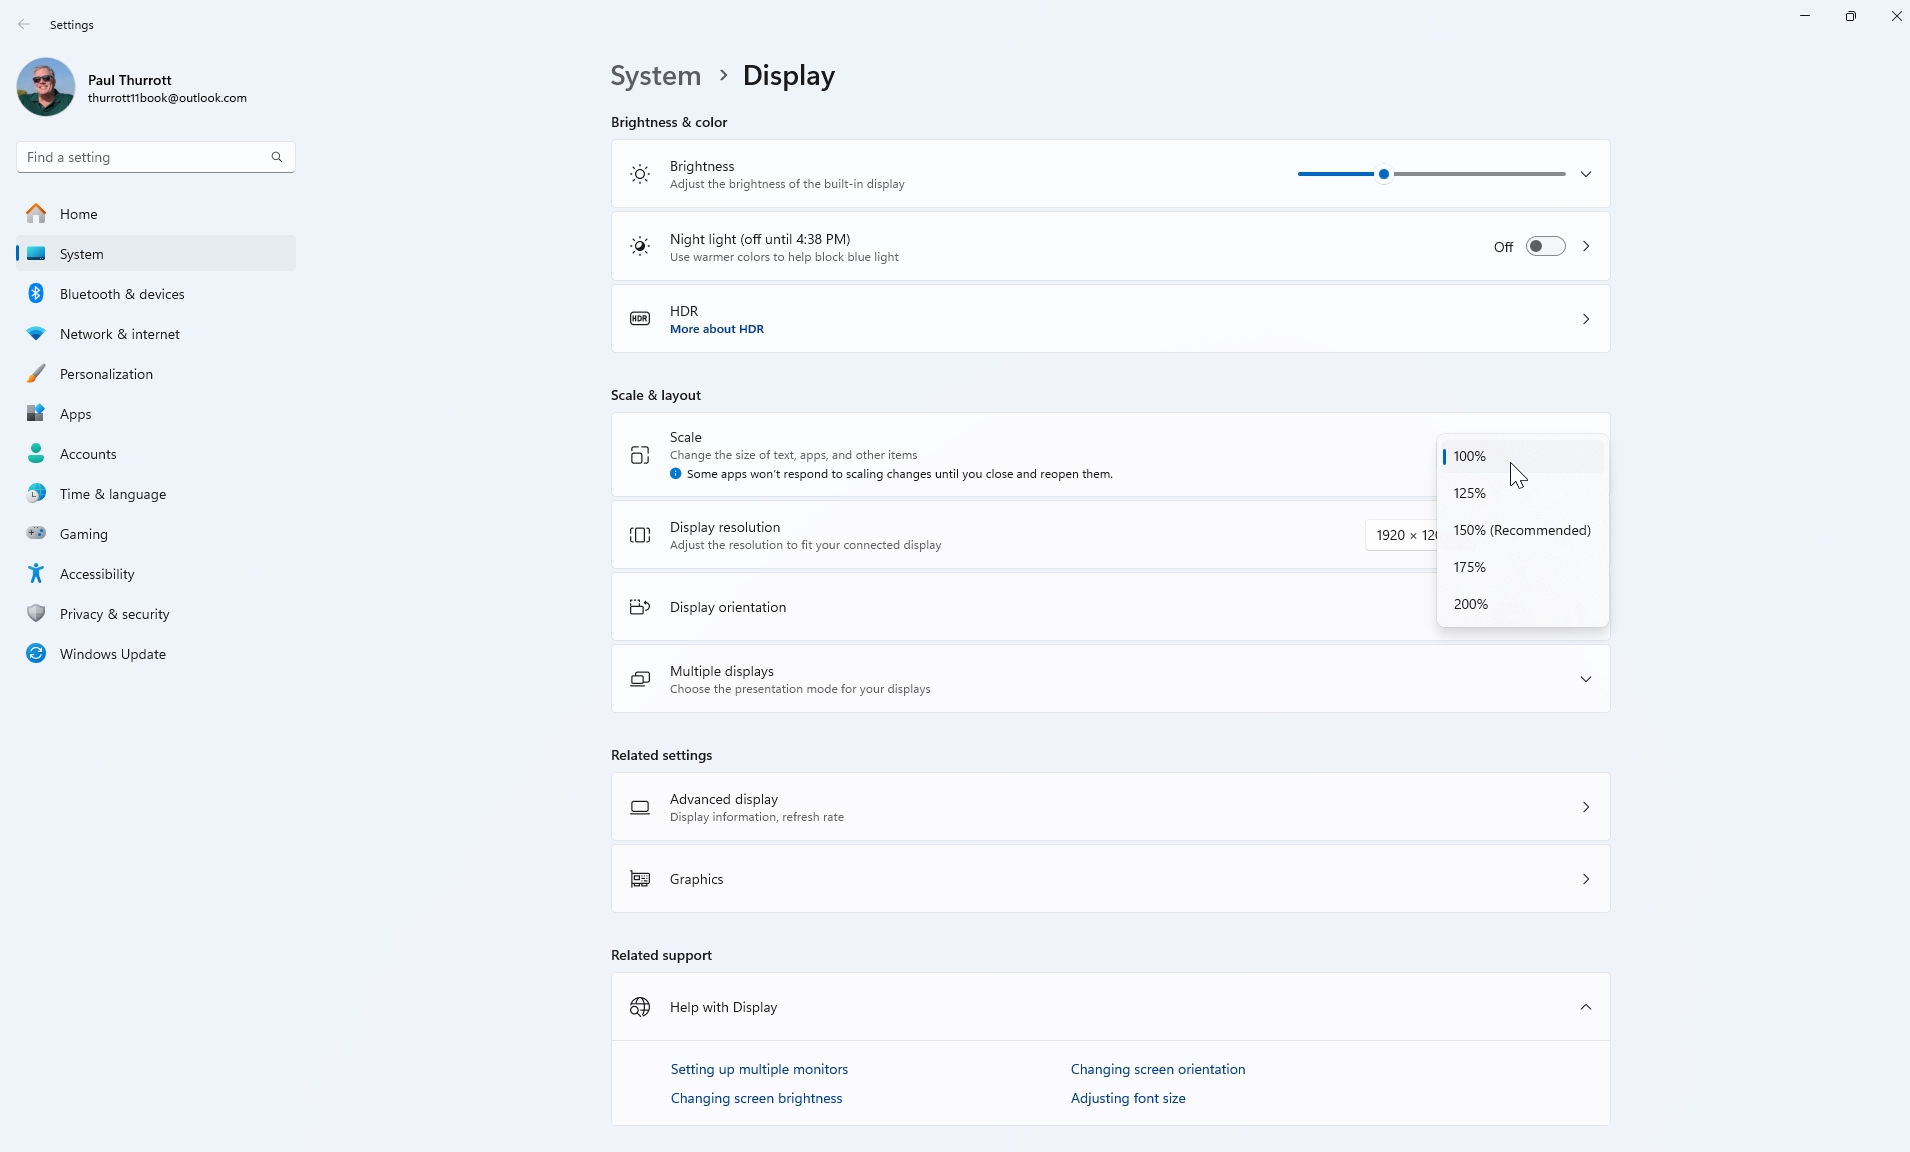Open the More about HDR link
The image size is (1910, 1152).
(716, 330)
